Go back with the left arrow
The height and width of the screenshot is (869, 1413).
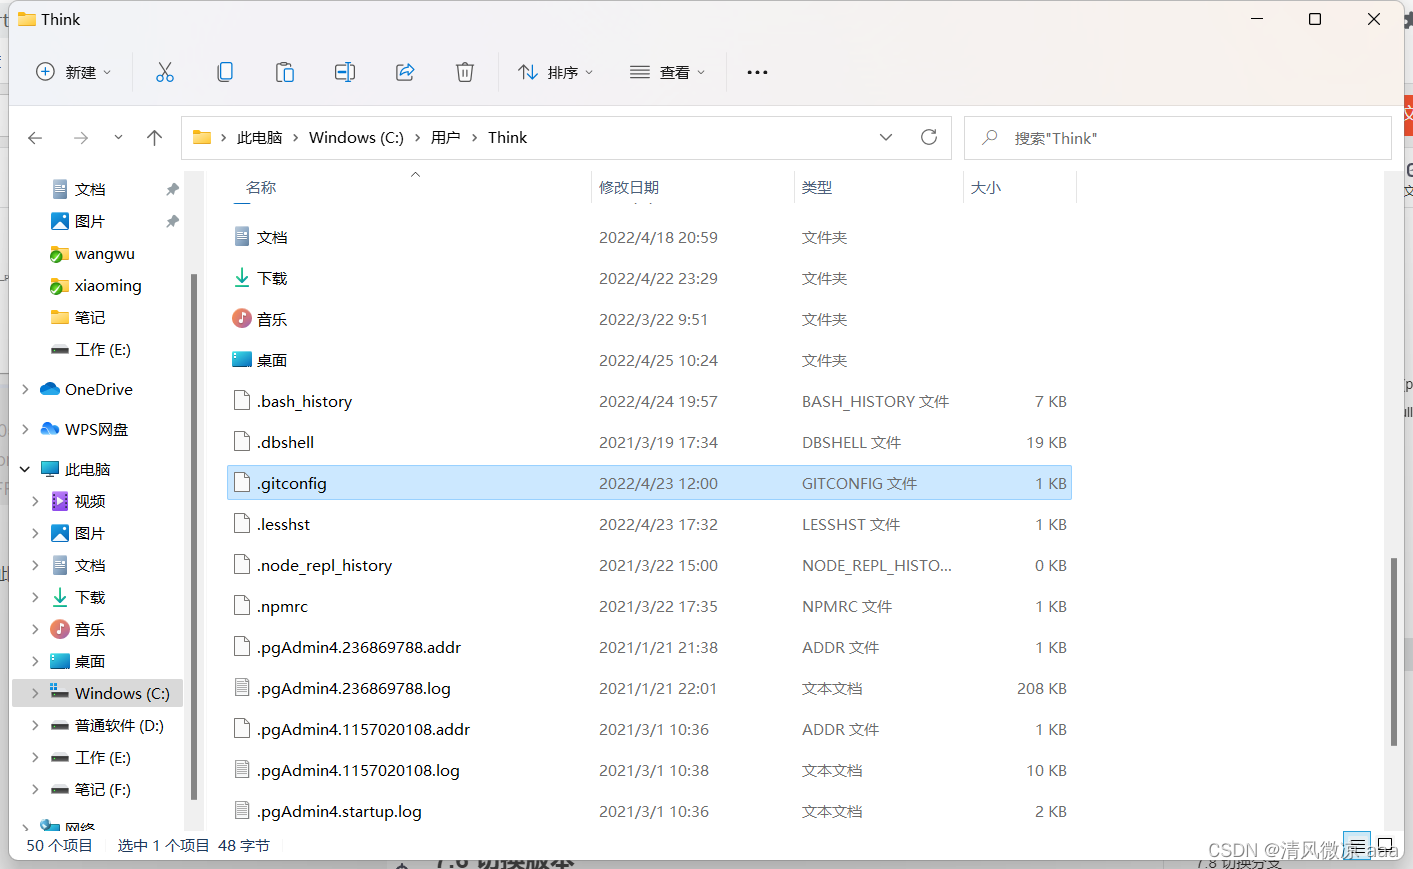(x=35, y=138)
